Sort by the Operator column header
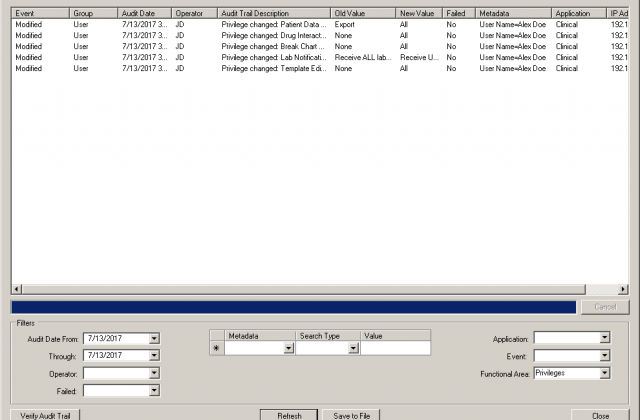The height and width of the screenshot is (420, 640). [x=194, y=13]
